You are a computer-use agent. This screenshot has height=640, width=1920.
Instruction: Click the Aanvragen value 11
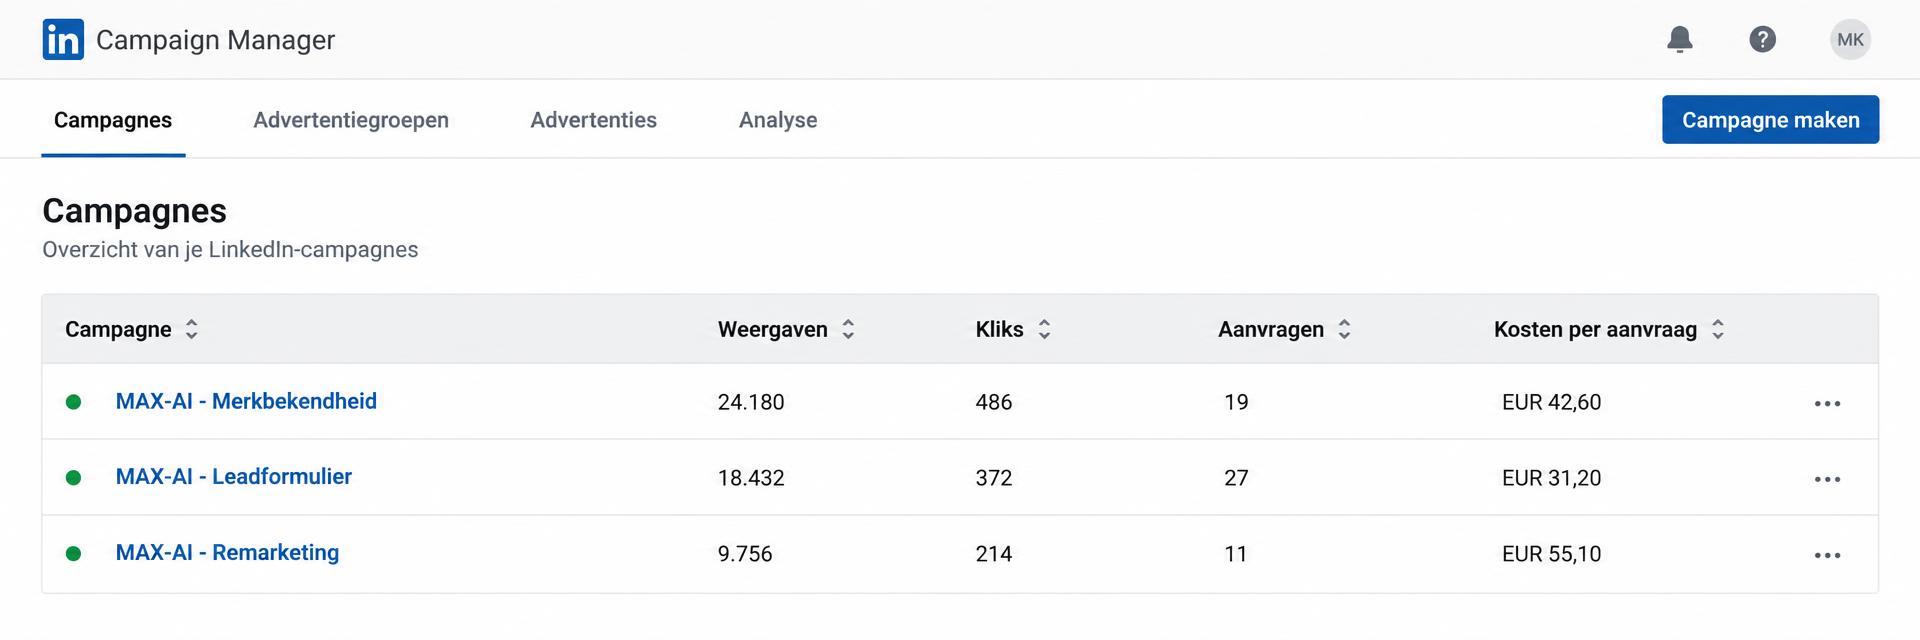click(1236, 554)
